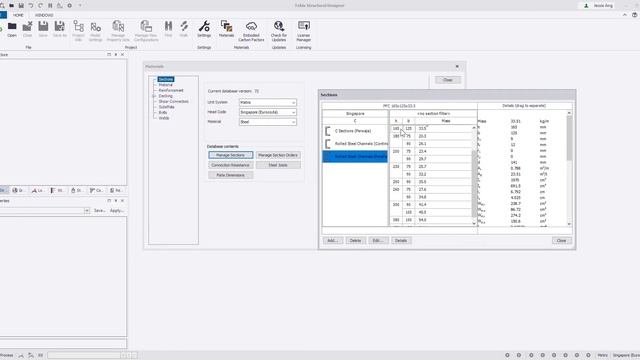Click the Steel Joists button
Screen dimensions: 640x360
(x=278, y=165)
